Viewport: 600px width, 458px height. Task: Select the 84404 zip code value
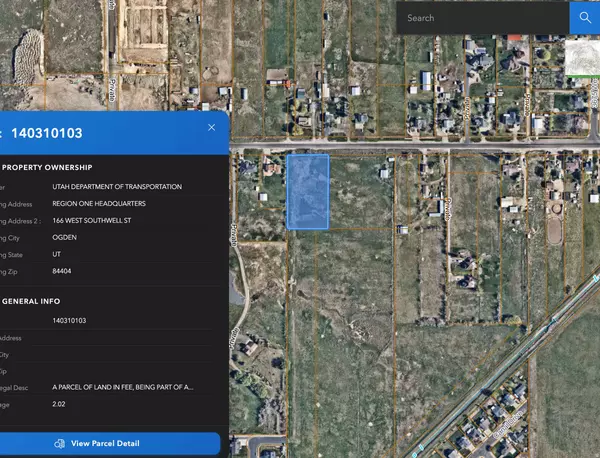pyautogui.click(x=63, y=272)
